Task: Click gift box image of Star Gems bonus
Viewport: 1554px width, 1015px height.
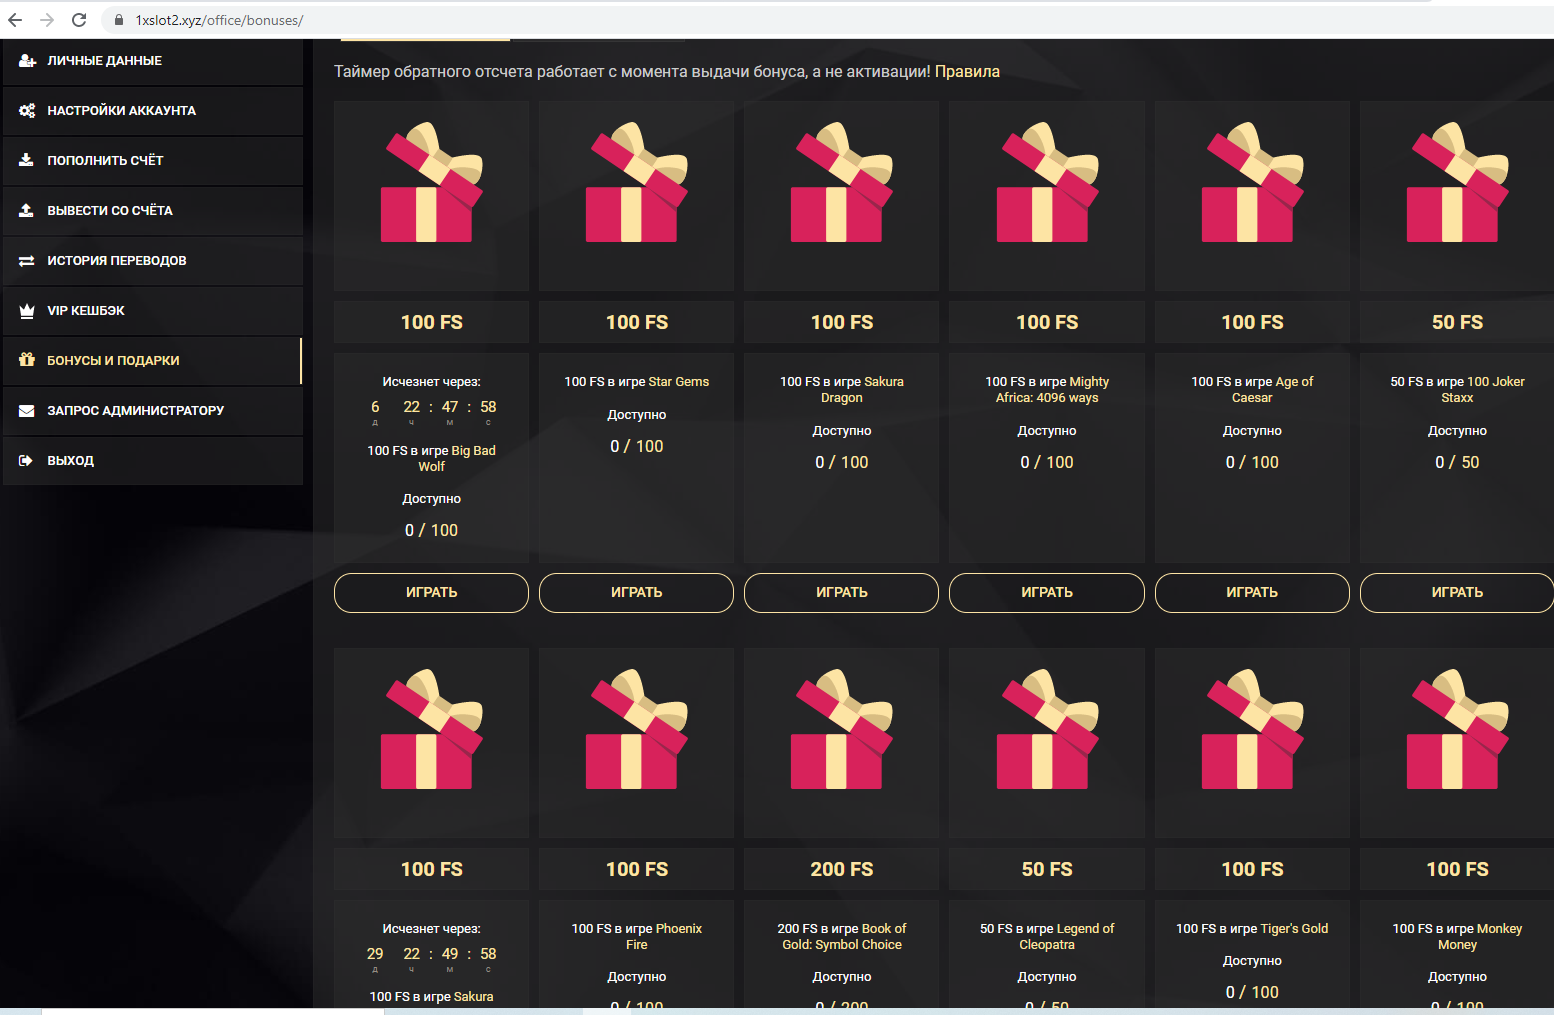Action: click(636, 182)
